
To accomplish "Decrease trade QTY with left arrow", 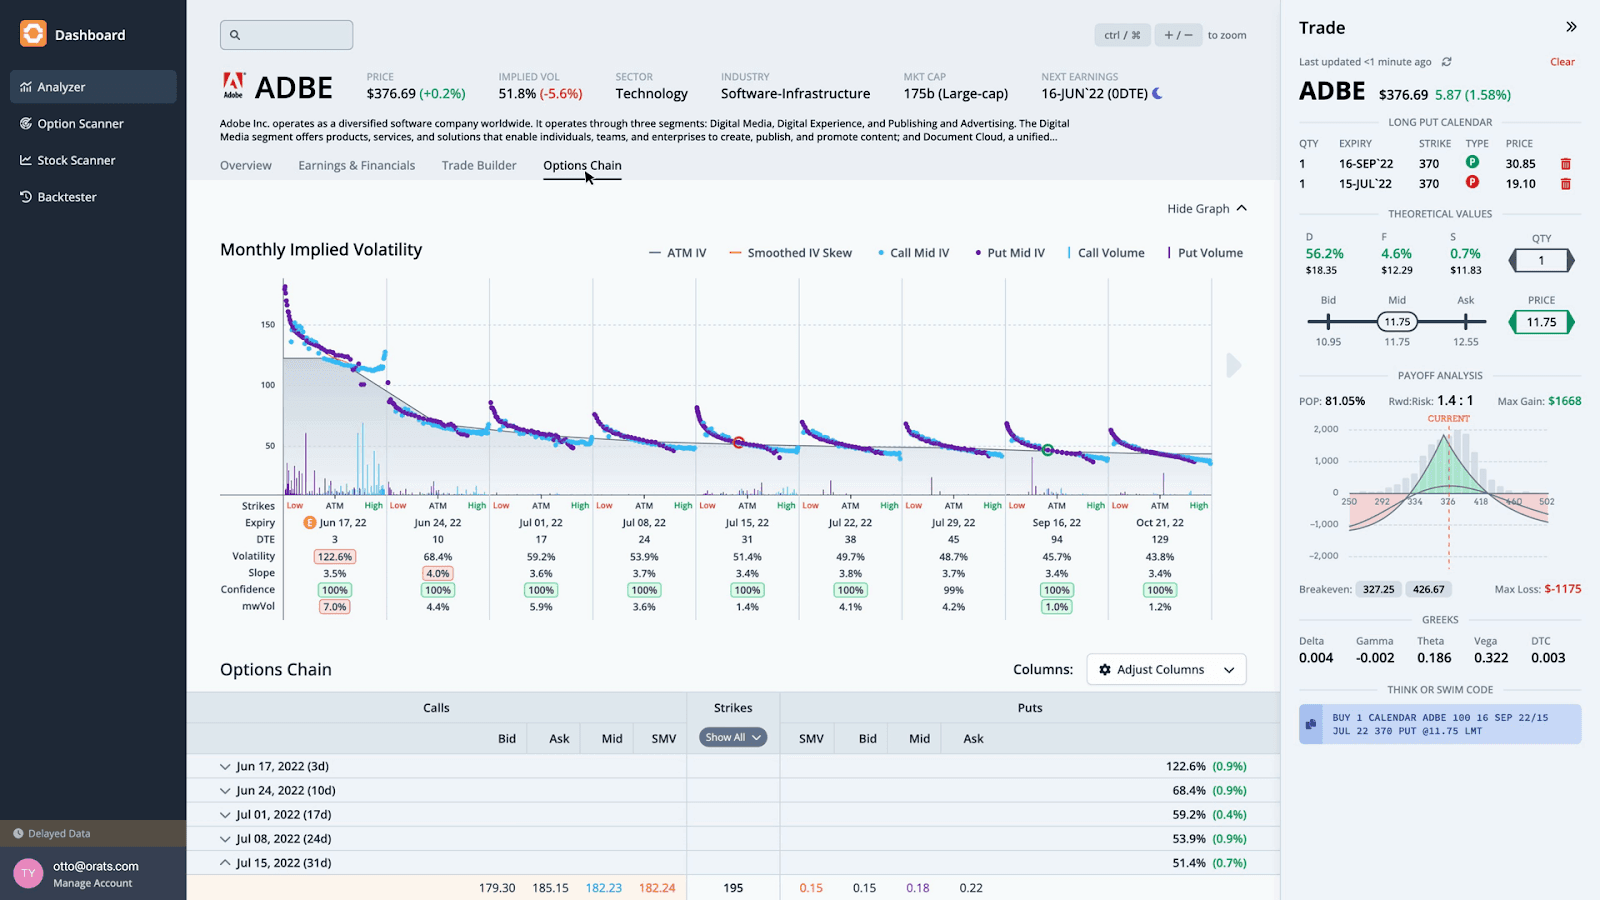I will tap(1513, 261).
